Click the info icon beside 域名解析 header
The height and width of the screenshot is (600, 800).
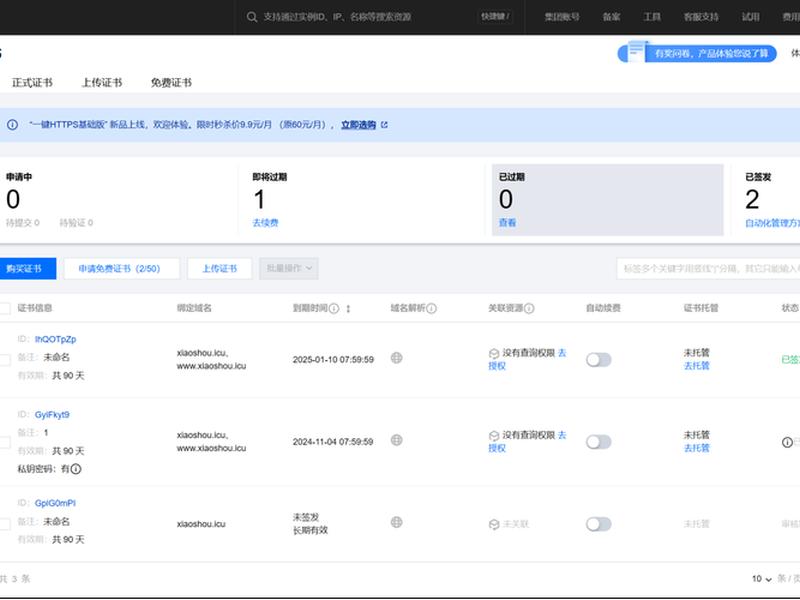[431, 308]
